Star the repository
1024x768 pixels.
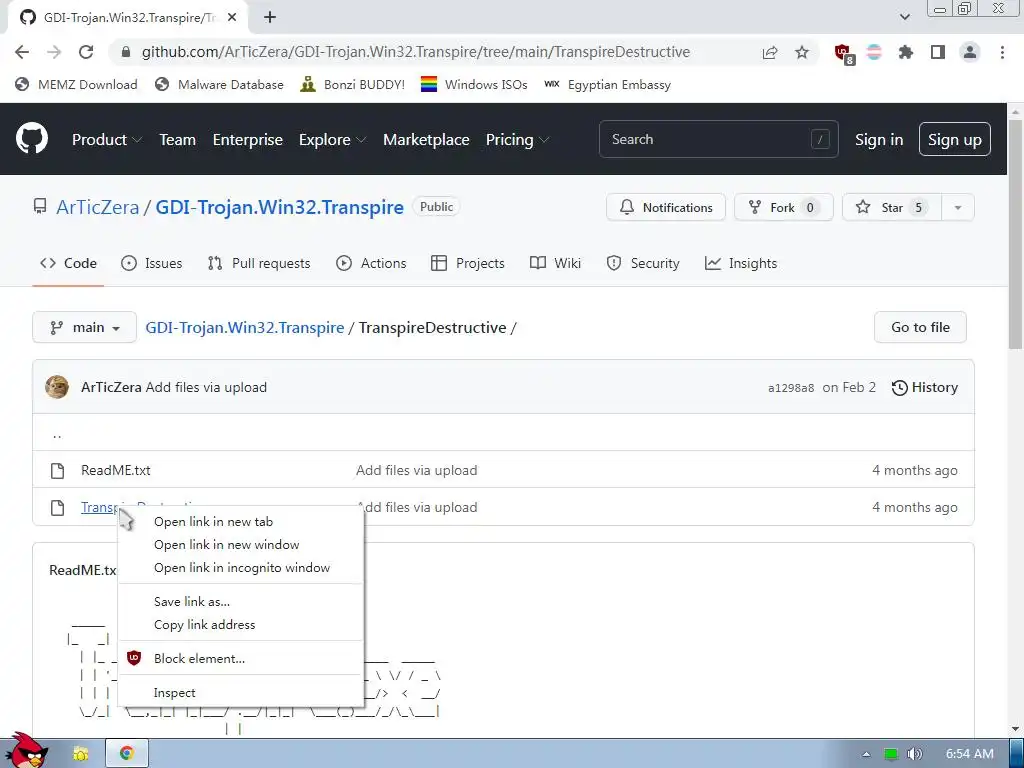[x=891, y=207]
